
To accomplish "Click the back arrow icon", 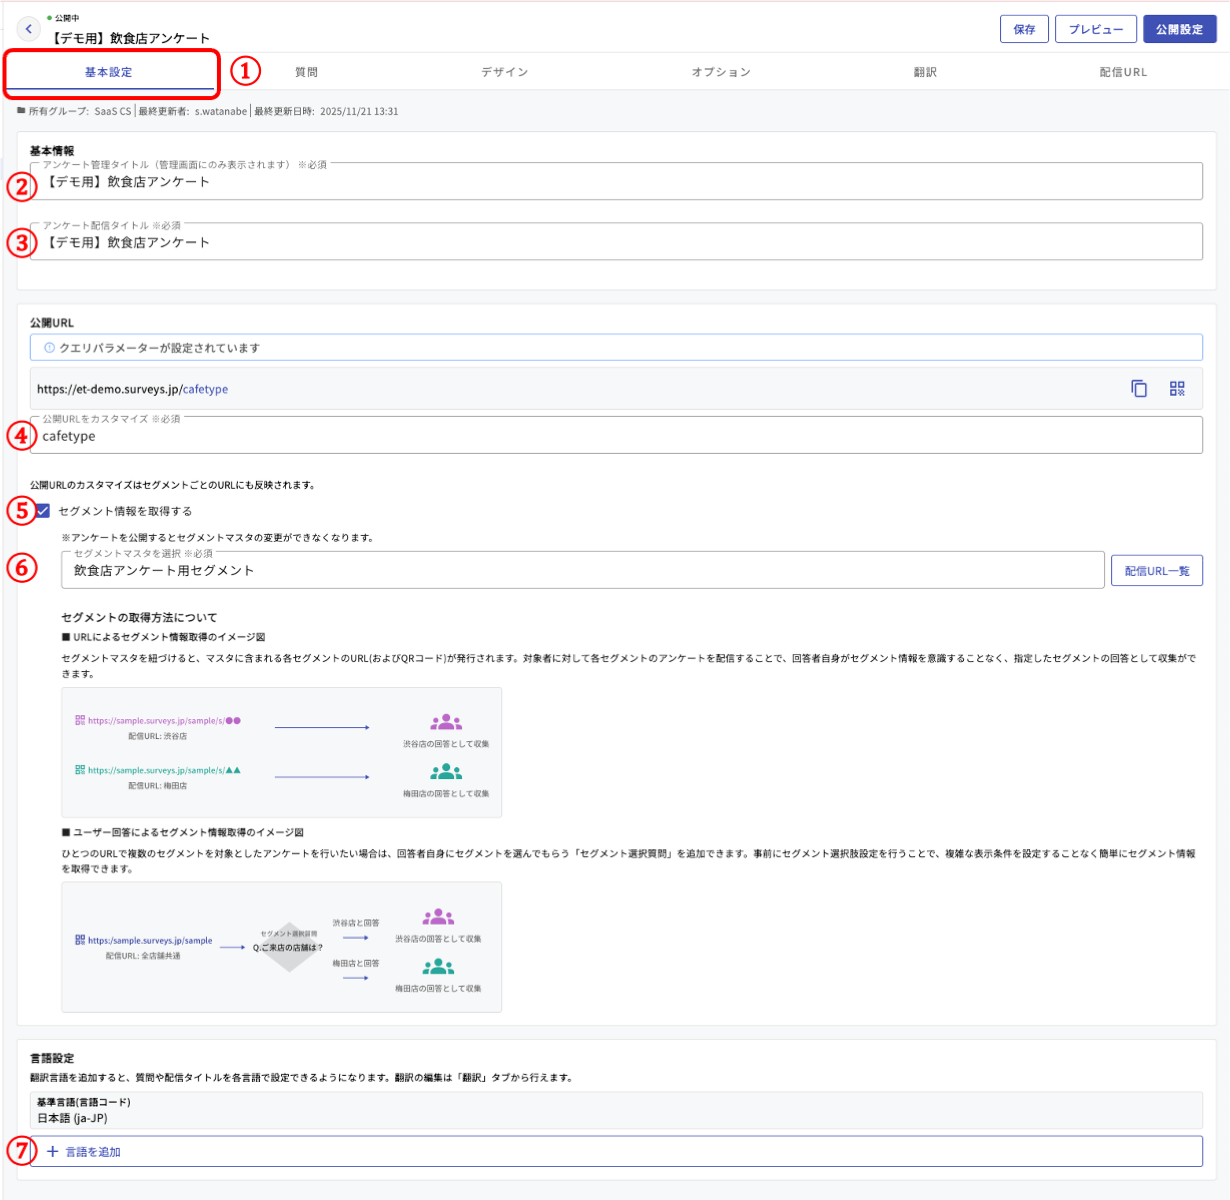I will pyautogui.click(x=29, y=29).
